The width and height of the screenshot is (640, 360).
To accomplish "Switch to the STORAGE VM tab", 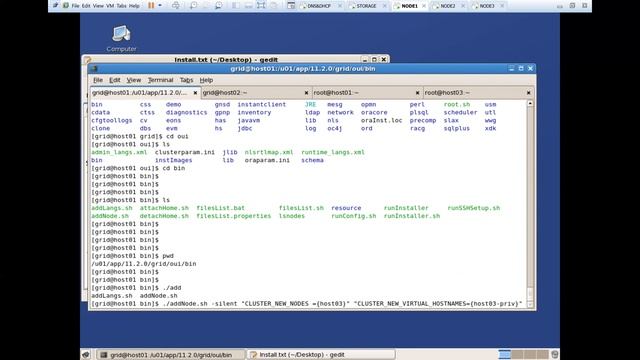I will (x=366, y=6).
